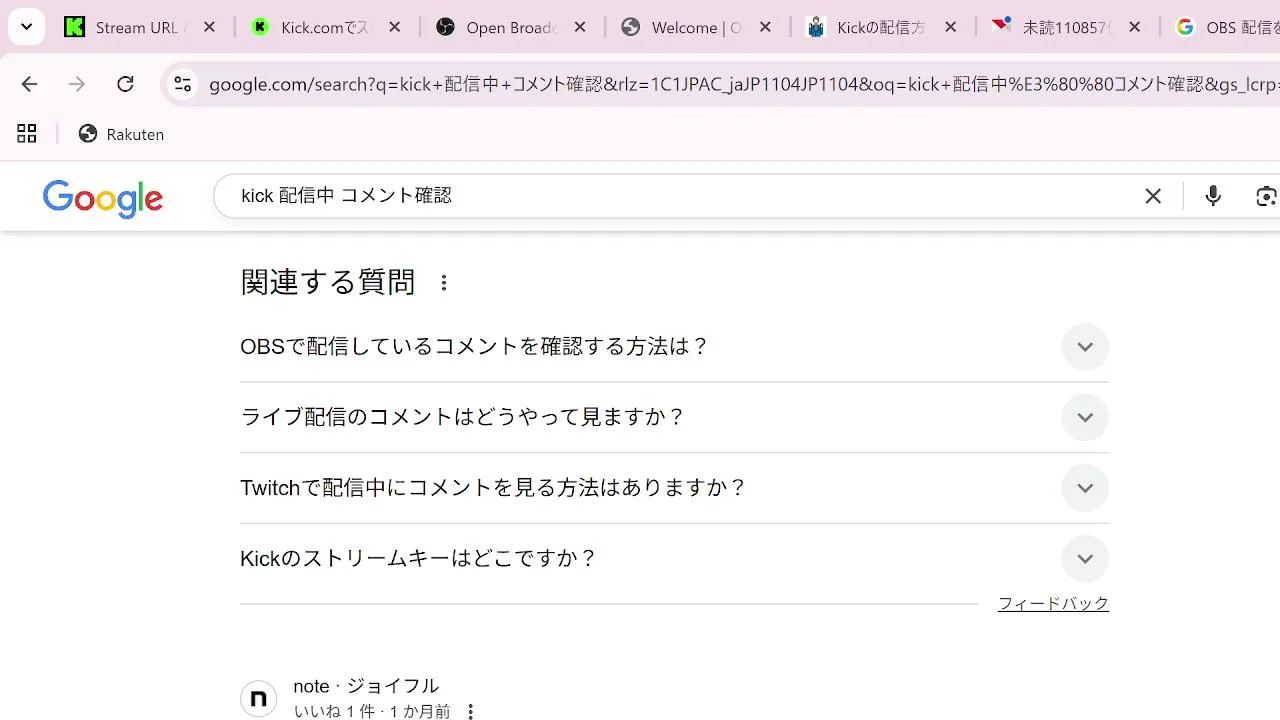Image resolution: width=1280 pixels, height=720 pixels.
Task: Switch to the Welcome tab
Action: click(x=695, y=27)
